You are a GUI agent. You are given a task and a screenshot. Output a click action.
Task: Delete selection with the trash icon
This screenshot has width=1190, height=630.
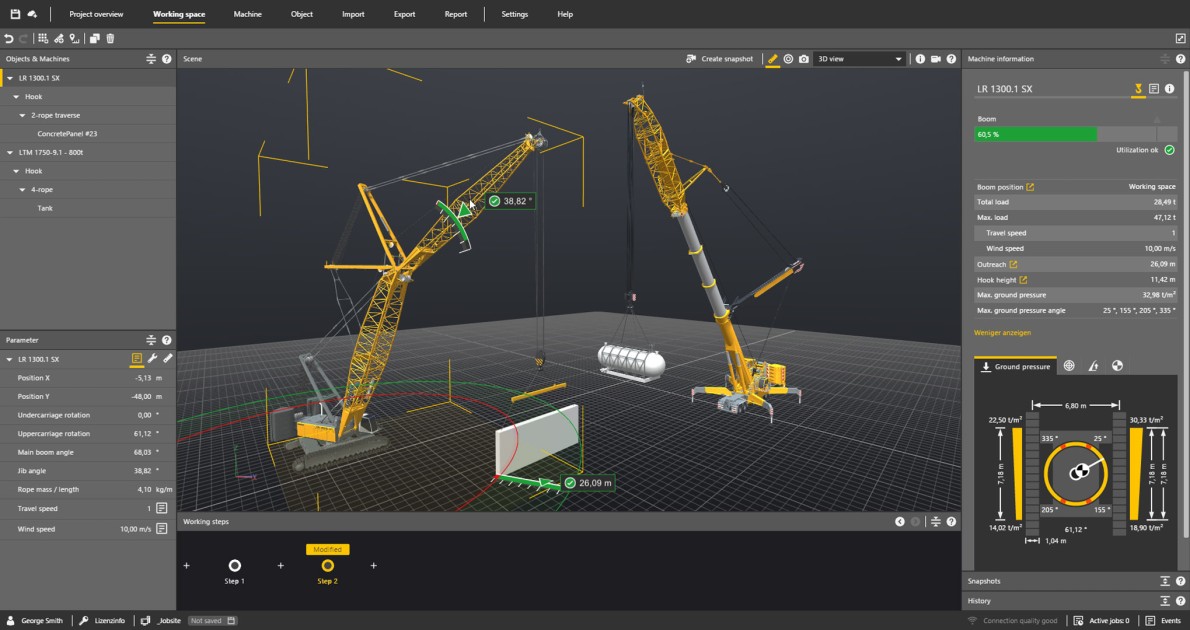click(110, 39)
